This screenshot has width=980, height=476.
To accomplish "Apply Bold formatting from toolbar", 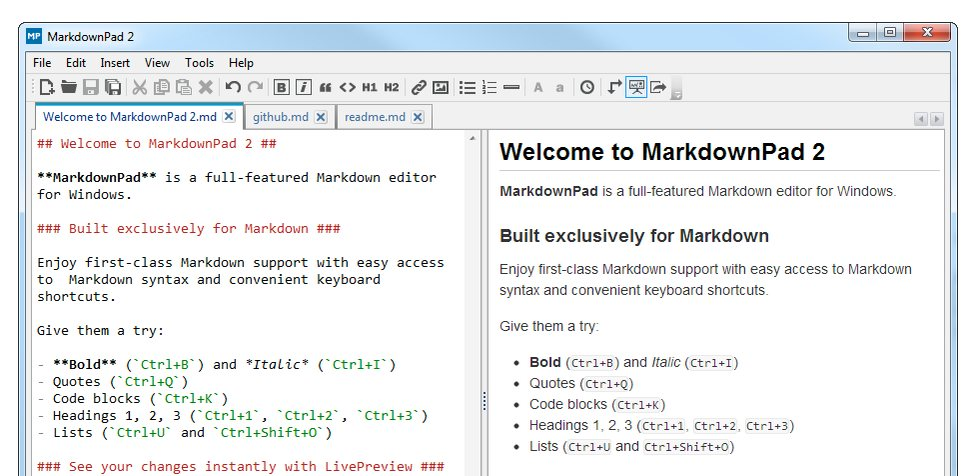I will pyautogui.click(x=282, y=87).
